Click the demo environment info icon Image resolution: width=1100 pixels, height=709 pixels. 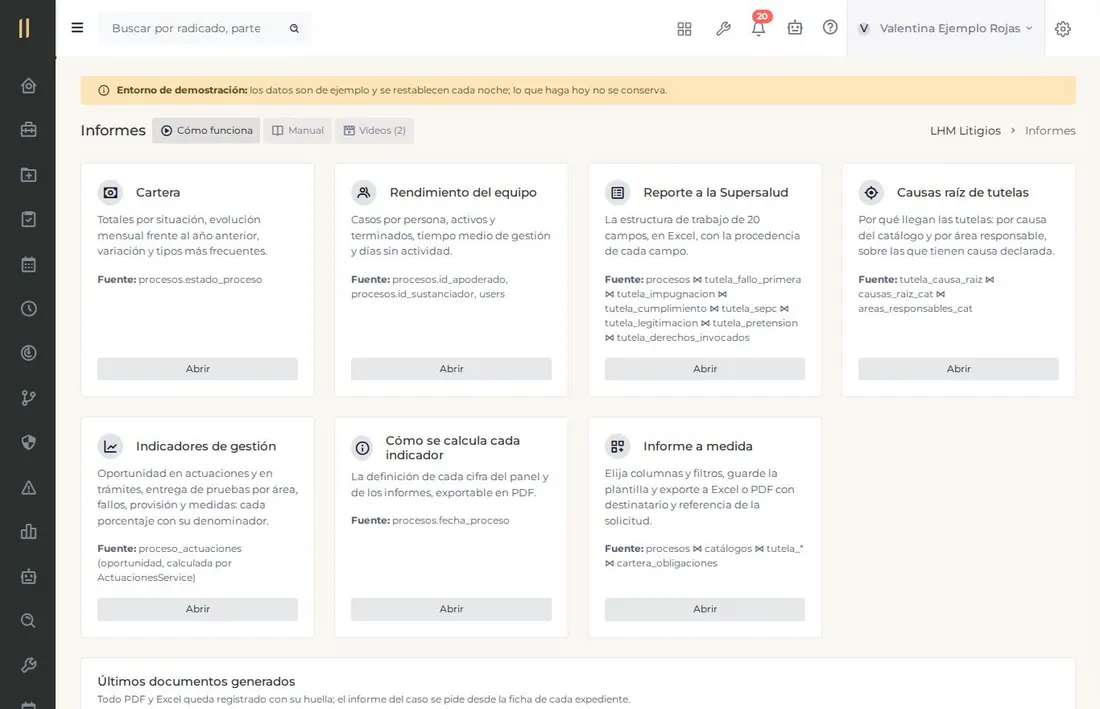coord(104,90)
